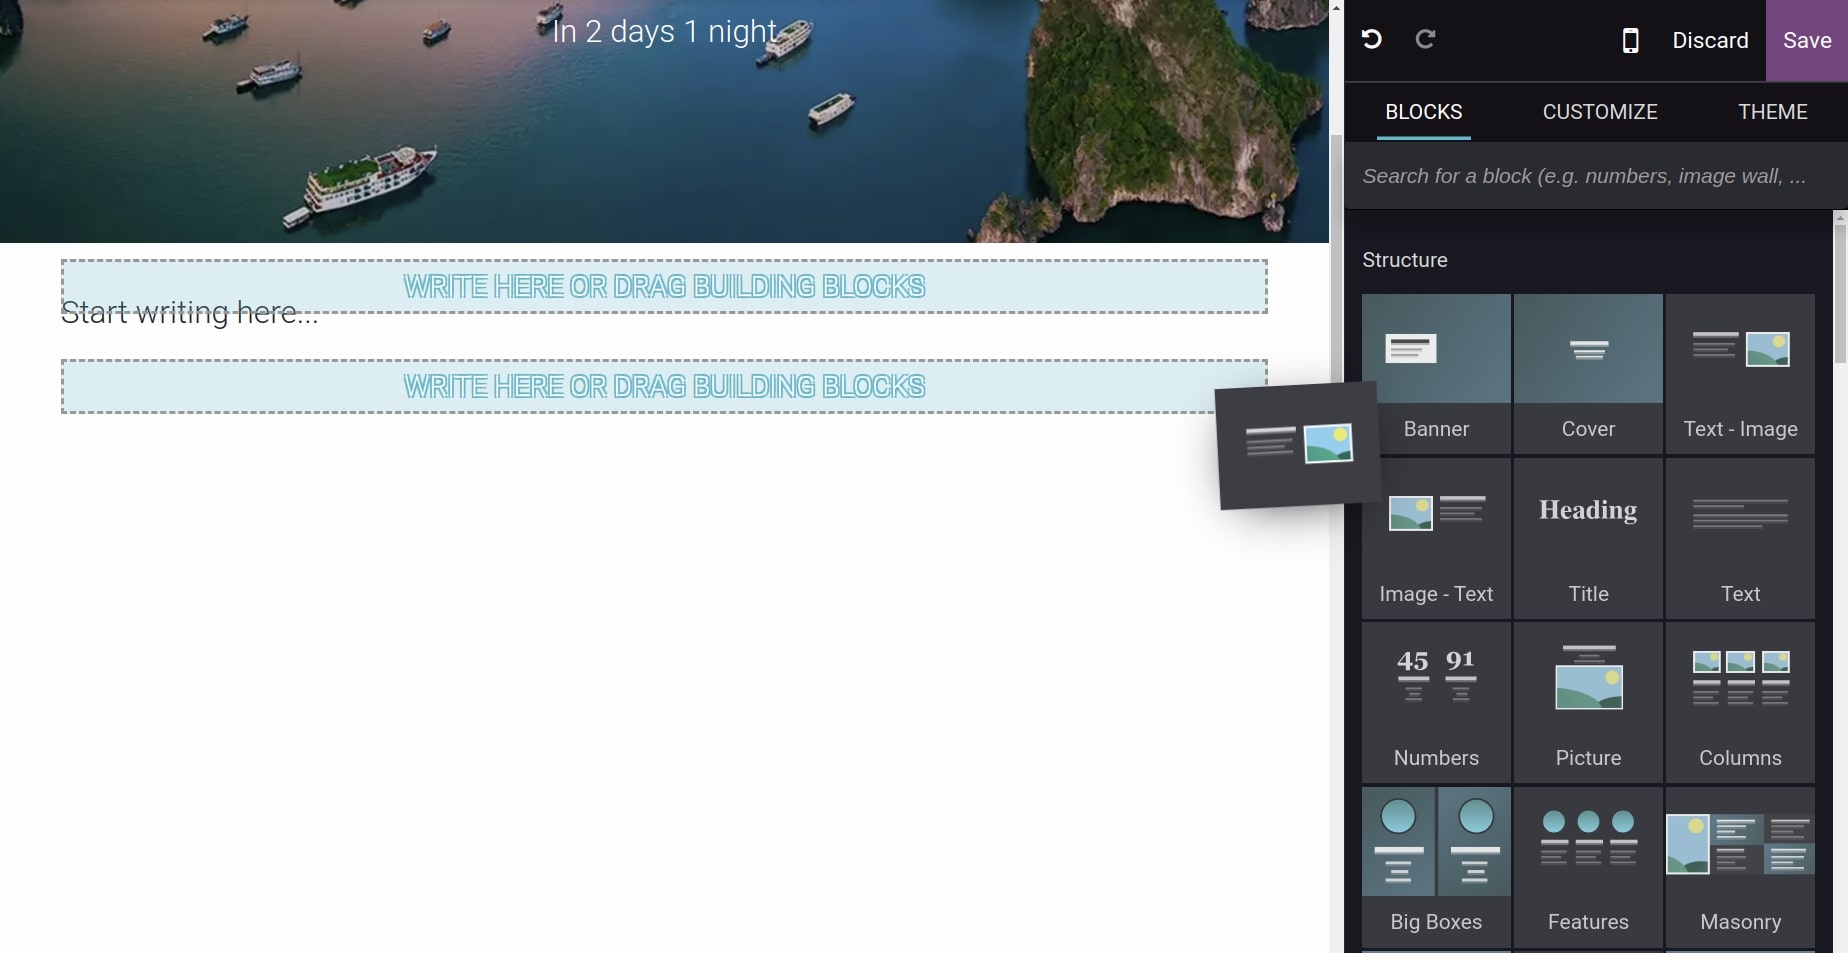This screenshot has height=953, width=1848.
Task: Switch to the BLOCKS tab
Action: click(1423, 112)
